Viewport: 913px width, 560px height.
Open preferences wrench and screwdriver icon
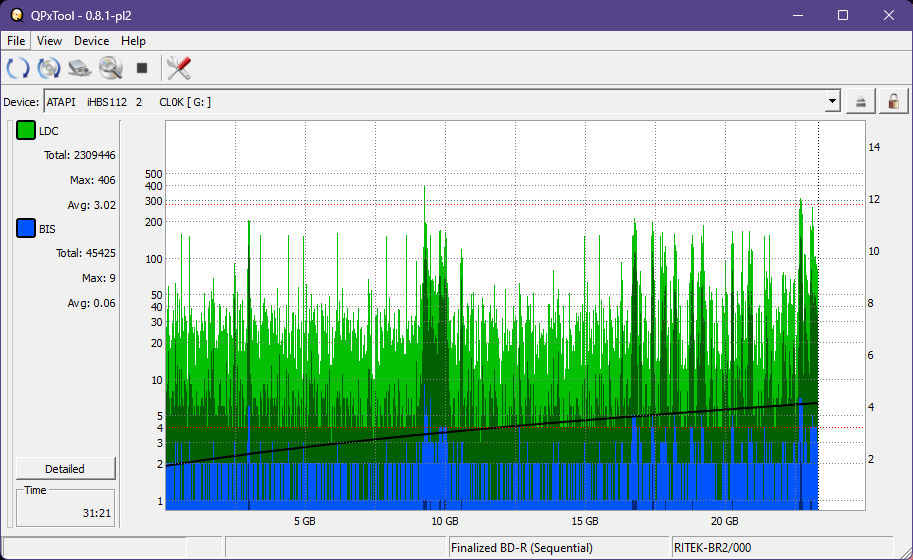179,68
